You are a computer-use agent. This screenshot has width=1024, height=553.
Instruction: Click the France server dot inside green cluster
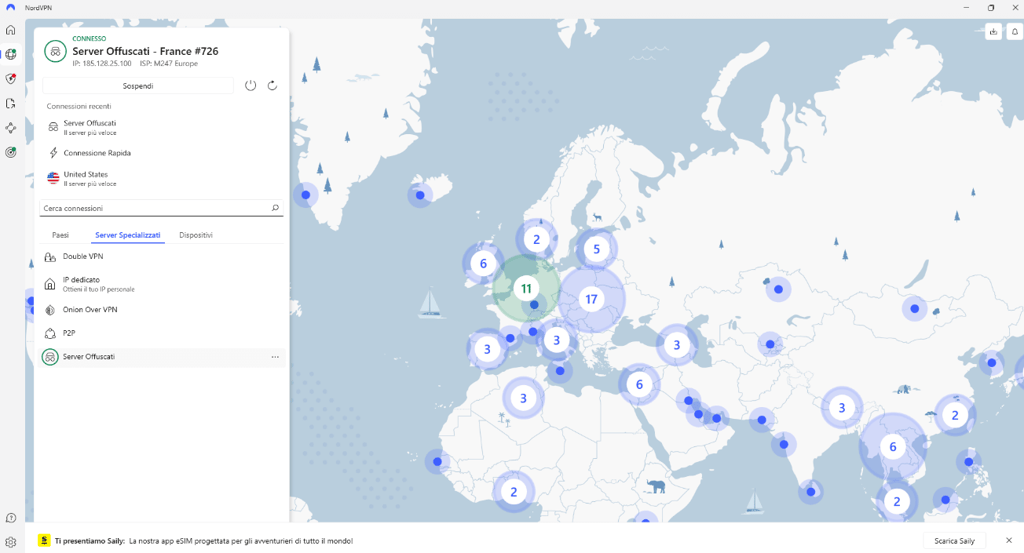(534, 305)
